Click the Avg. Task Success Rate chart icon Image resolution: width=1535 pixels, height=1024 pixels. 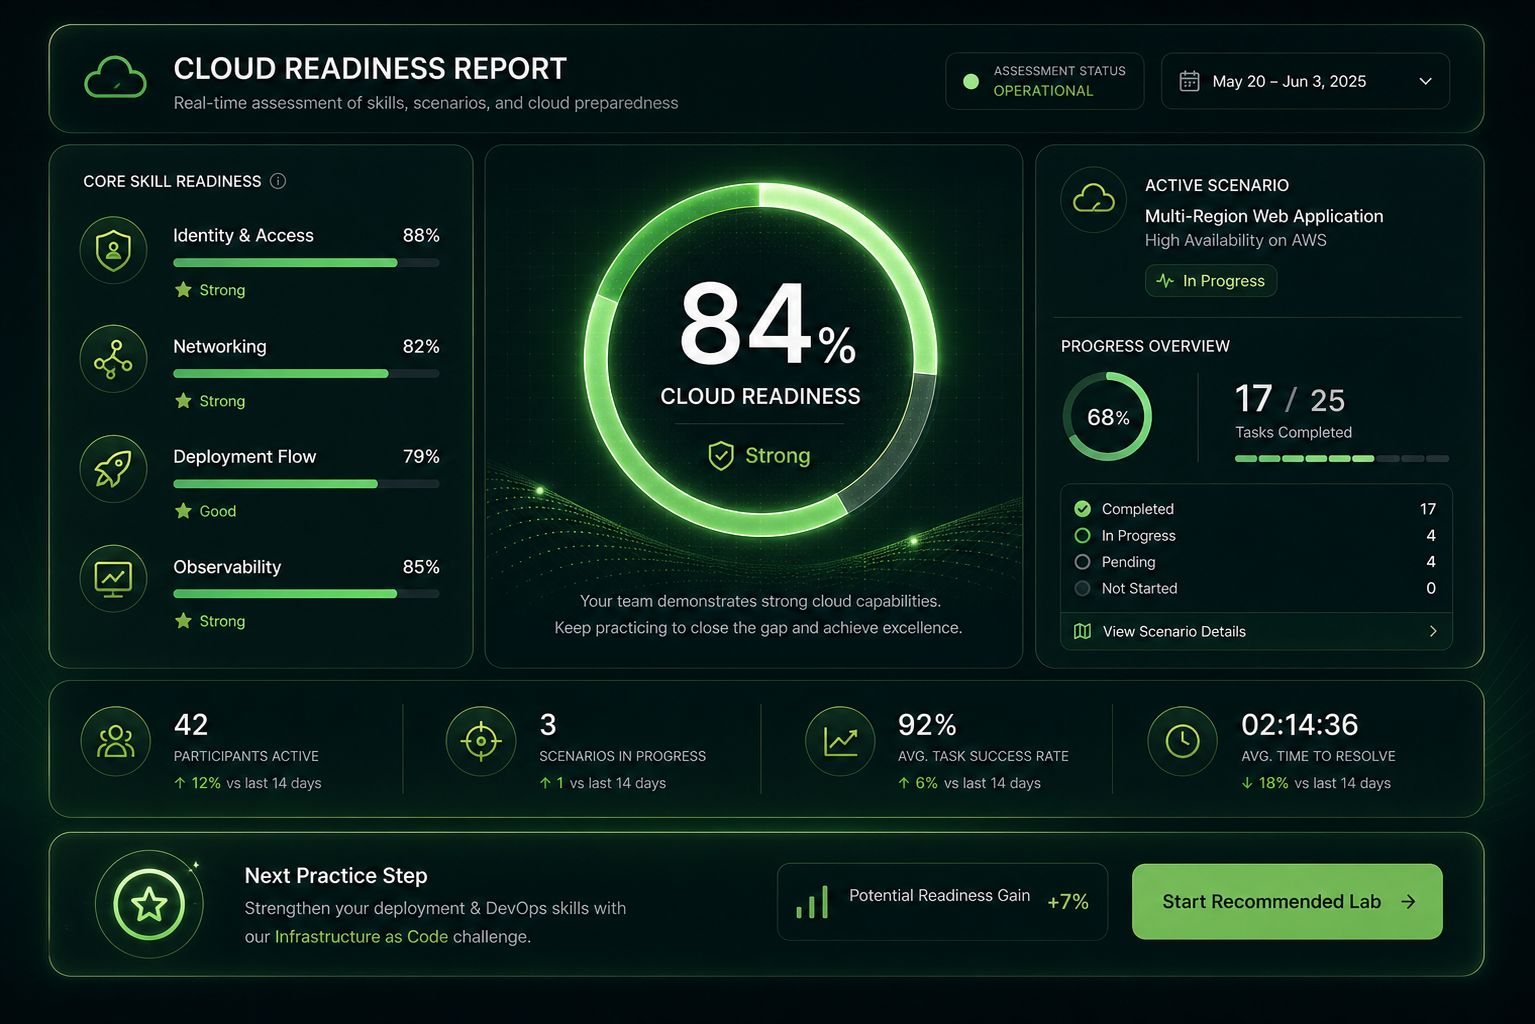point(840,741)
